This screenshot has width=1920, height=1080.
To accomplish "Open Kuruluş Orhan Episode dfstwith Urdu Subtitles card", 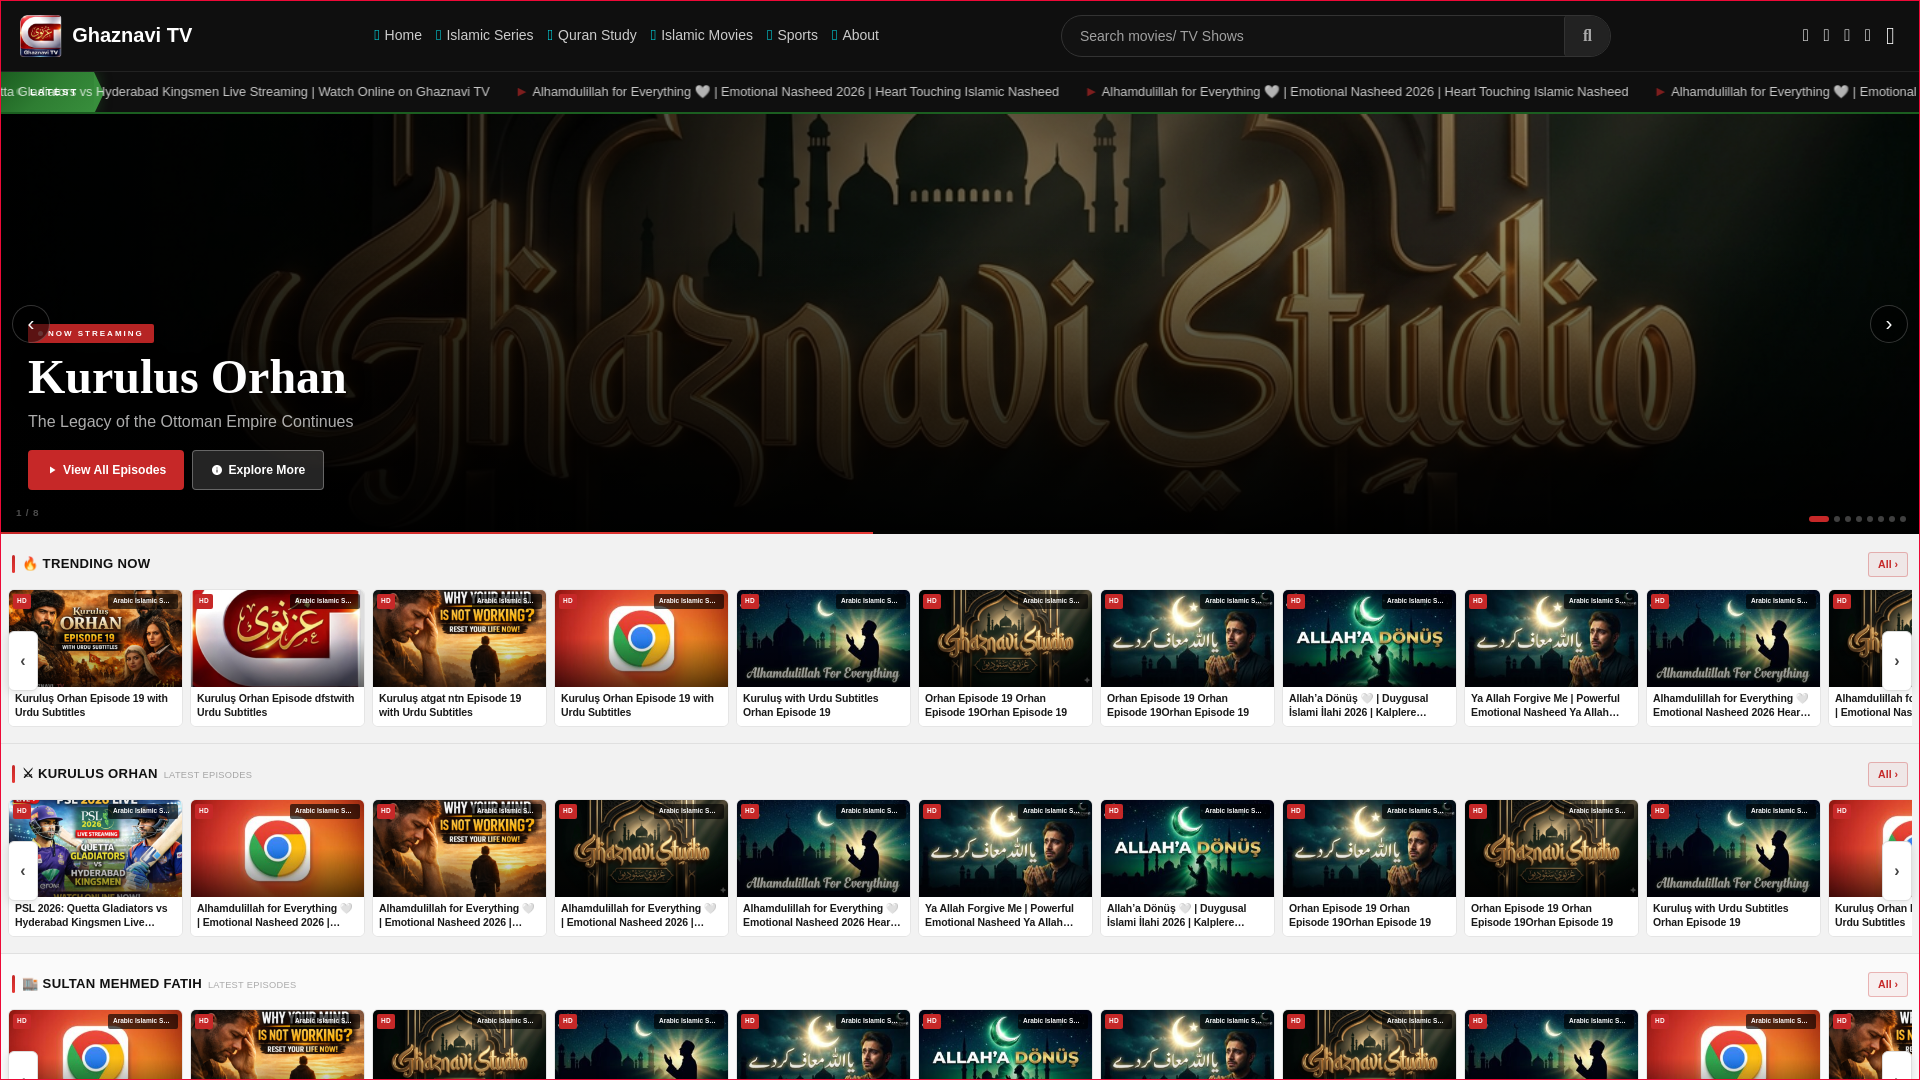I will tap(277, 658).
